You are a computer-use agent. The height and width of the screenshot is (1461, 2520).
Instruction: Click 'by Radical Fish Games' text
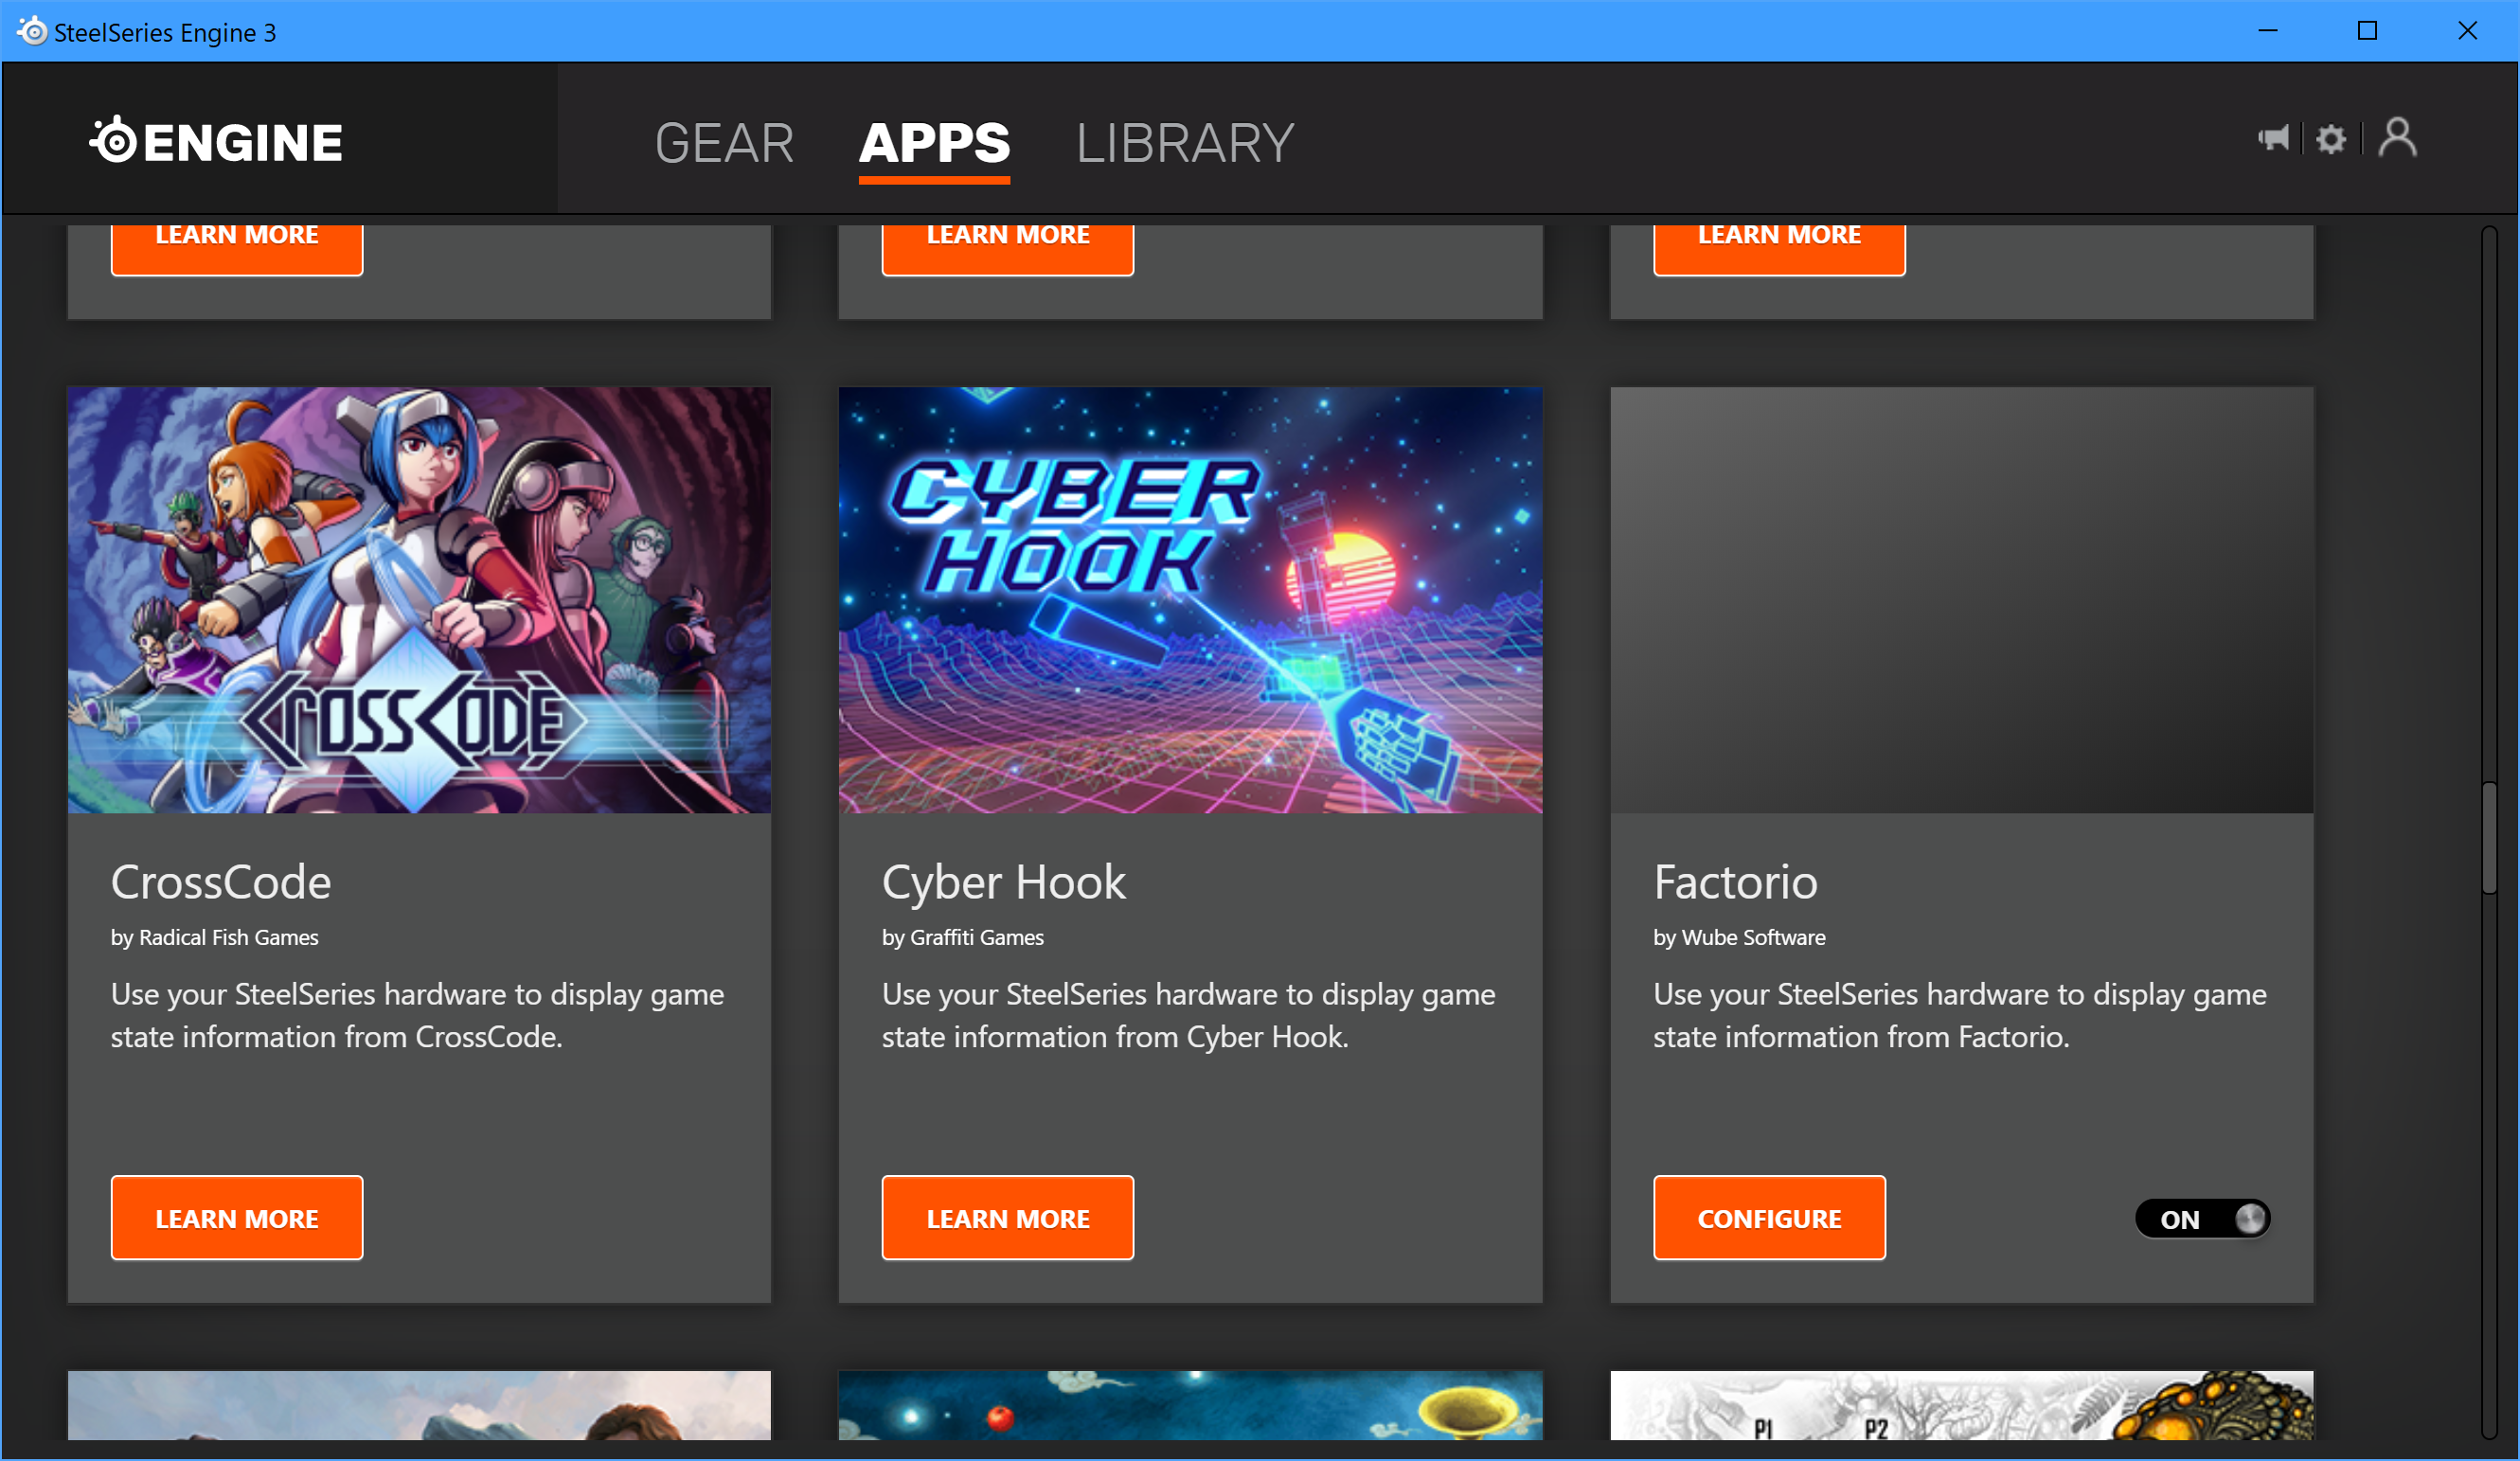point(215,938)
